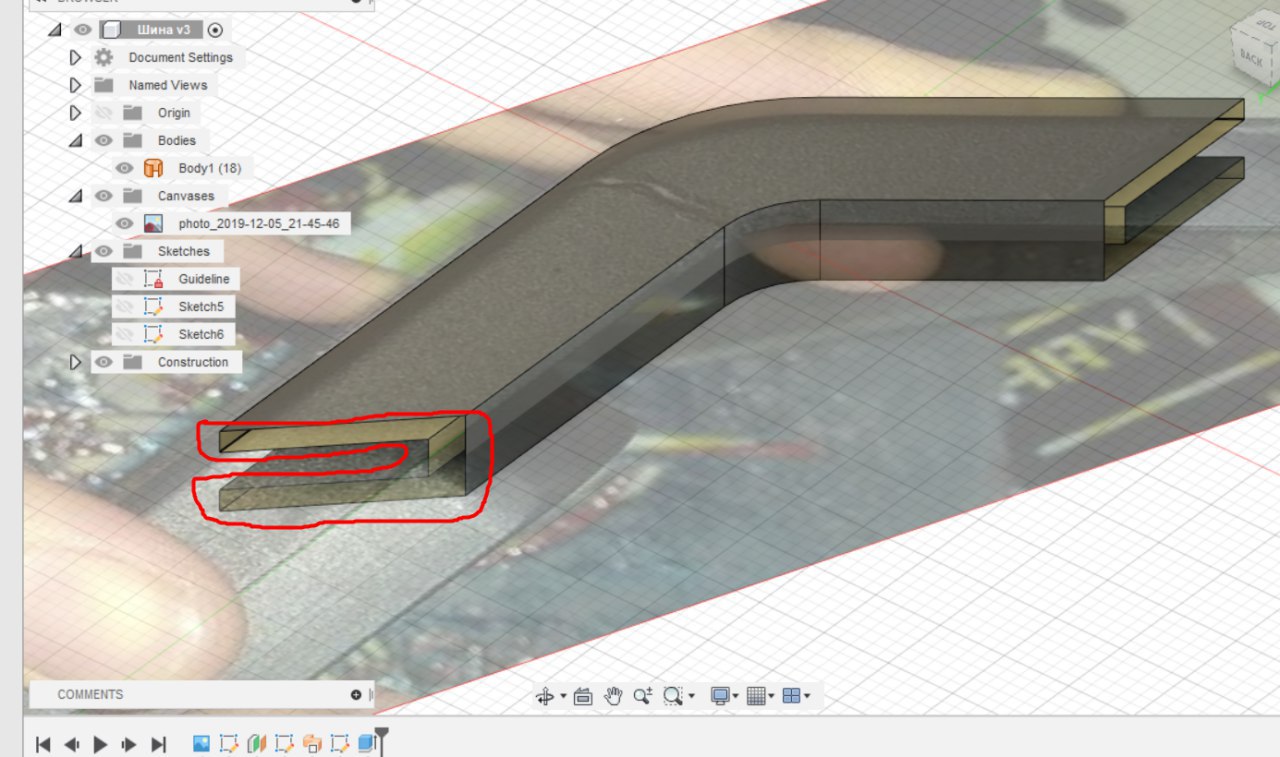Click the Construction folder icon

[133, 362]
